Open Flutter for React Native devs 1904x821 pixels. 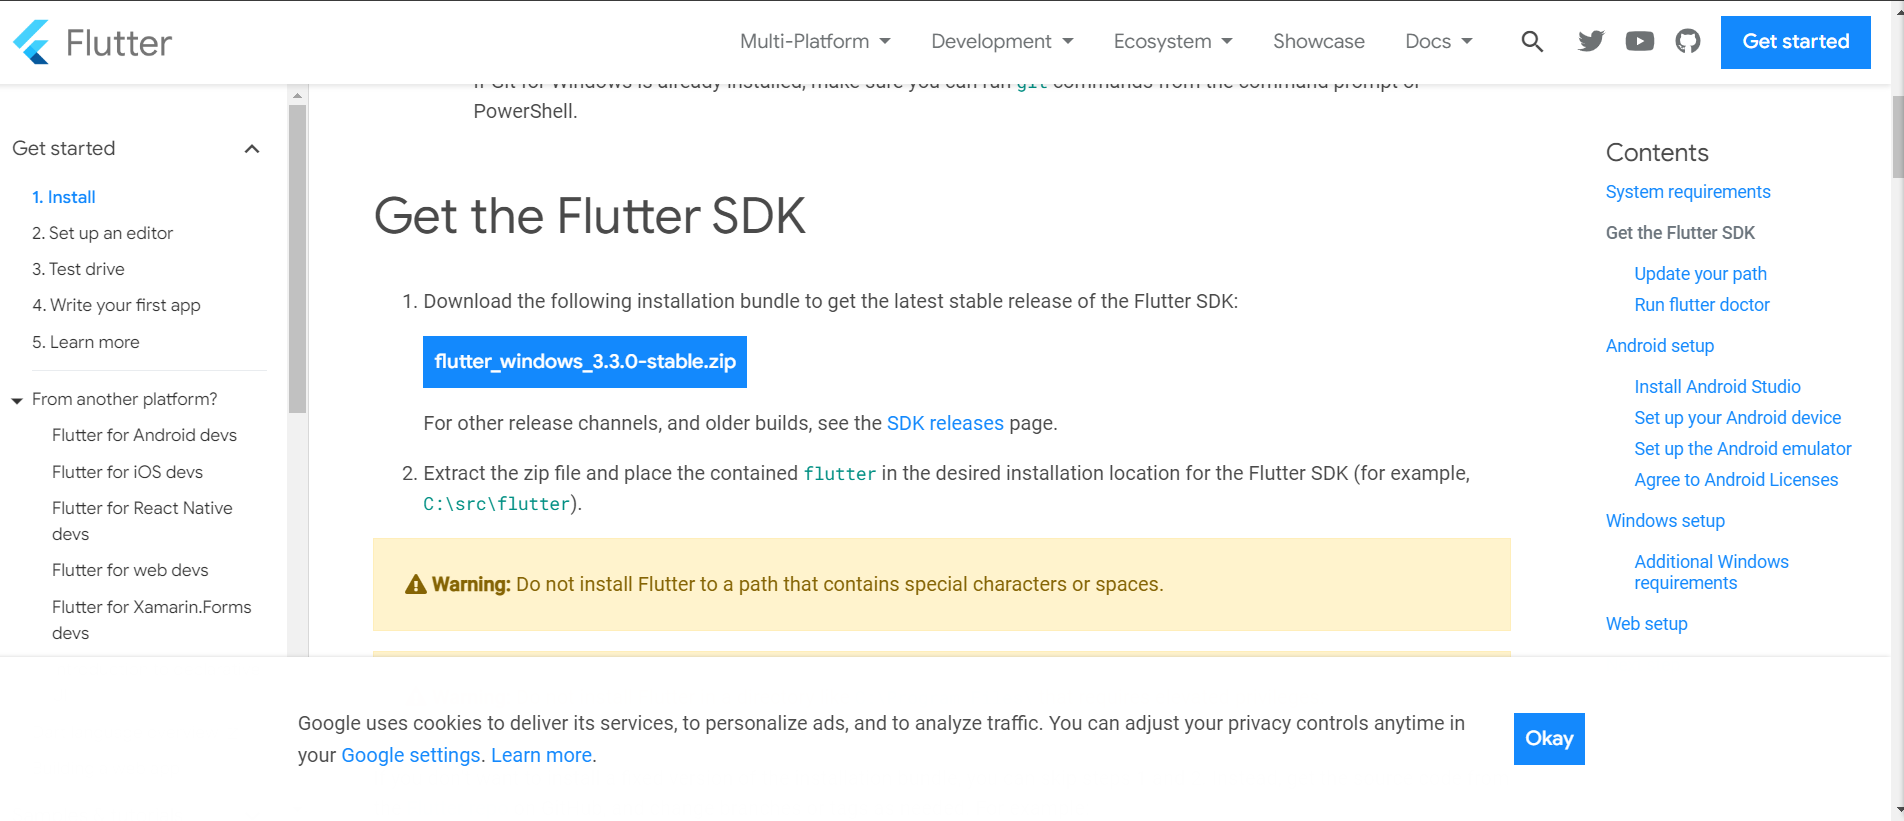point(142,521)
